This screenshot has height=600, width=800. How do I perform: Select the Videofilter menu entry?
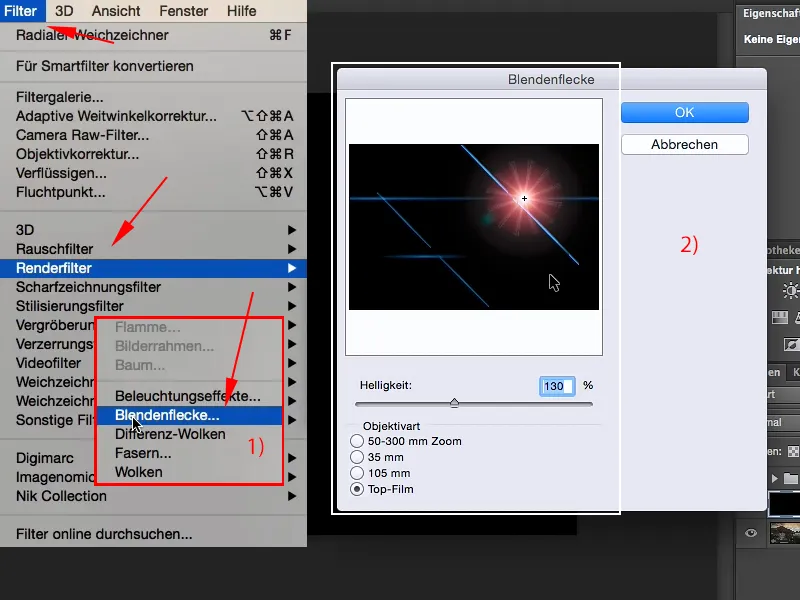pos(48,363)
